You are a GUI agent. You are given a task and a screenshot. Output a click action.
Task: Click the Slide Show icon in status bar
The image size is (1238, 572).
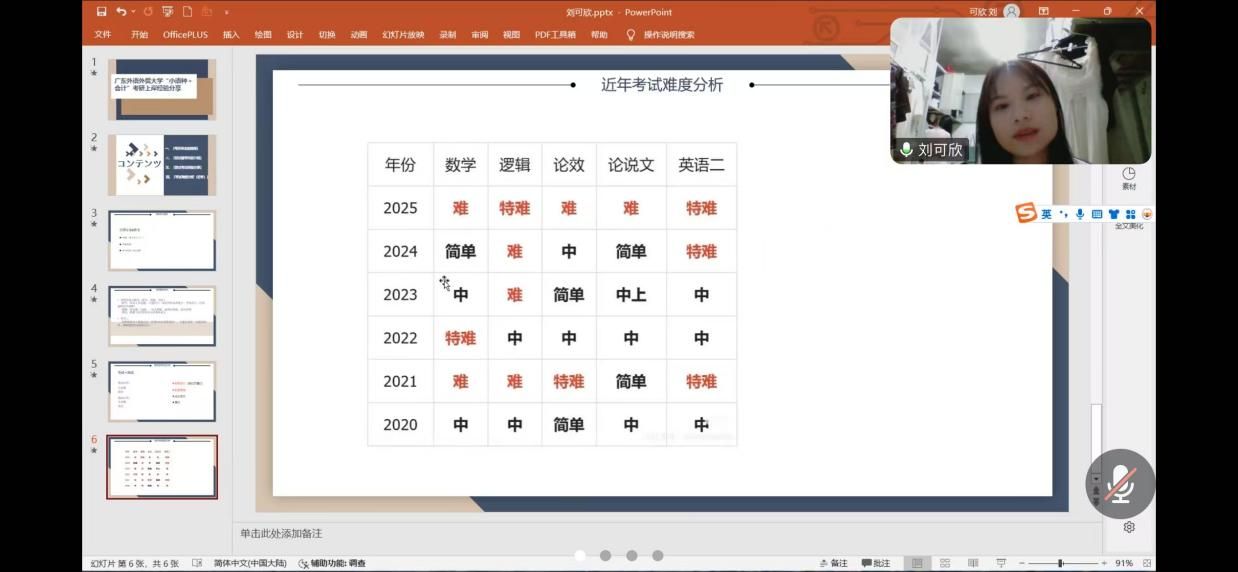[1001, 563]
